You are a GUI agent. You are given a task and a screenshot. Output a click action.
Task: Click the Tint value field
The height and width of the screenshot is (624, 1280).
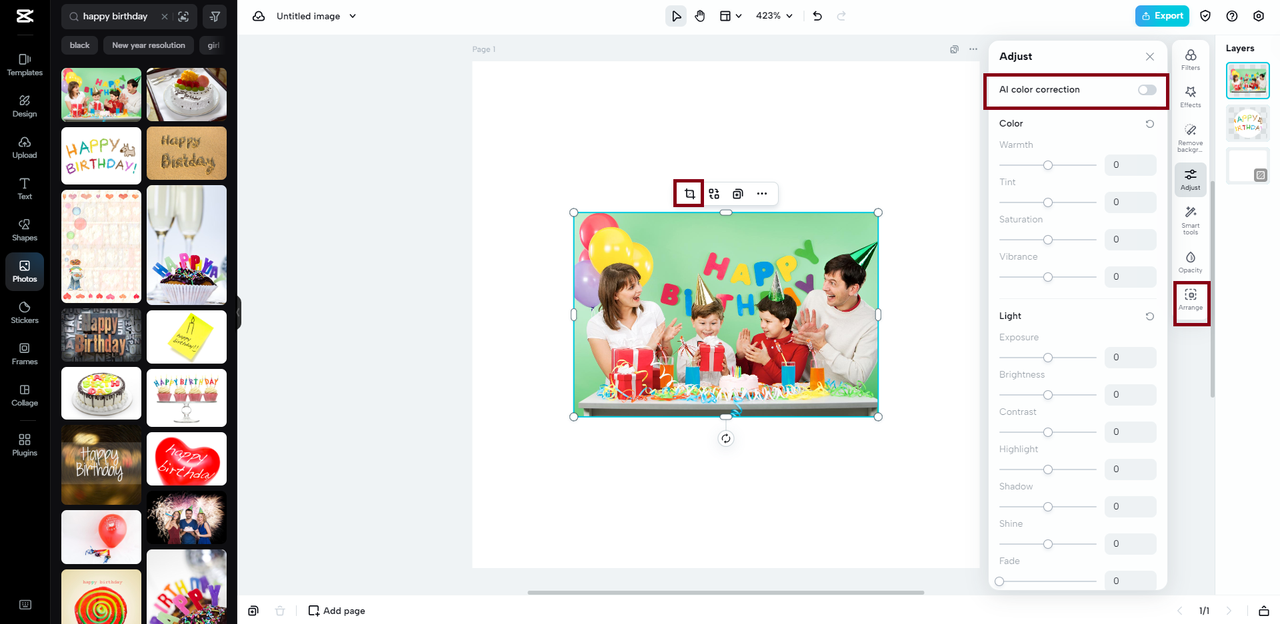point(1130,202)
